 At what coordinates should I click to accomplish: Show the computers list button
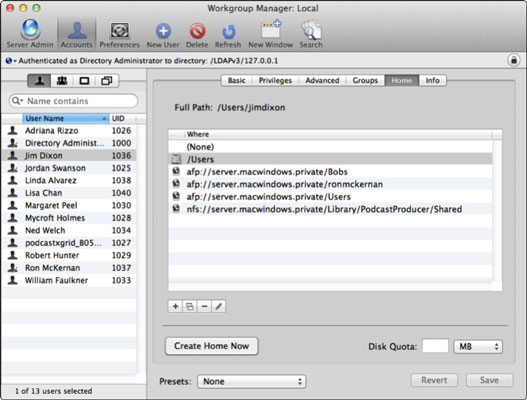pyautogui.click(x=84, y=81)
